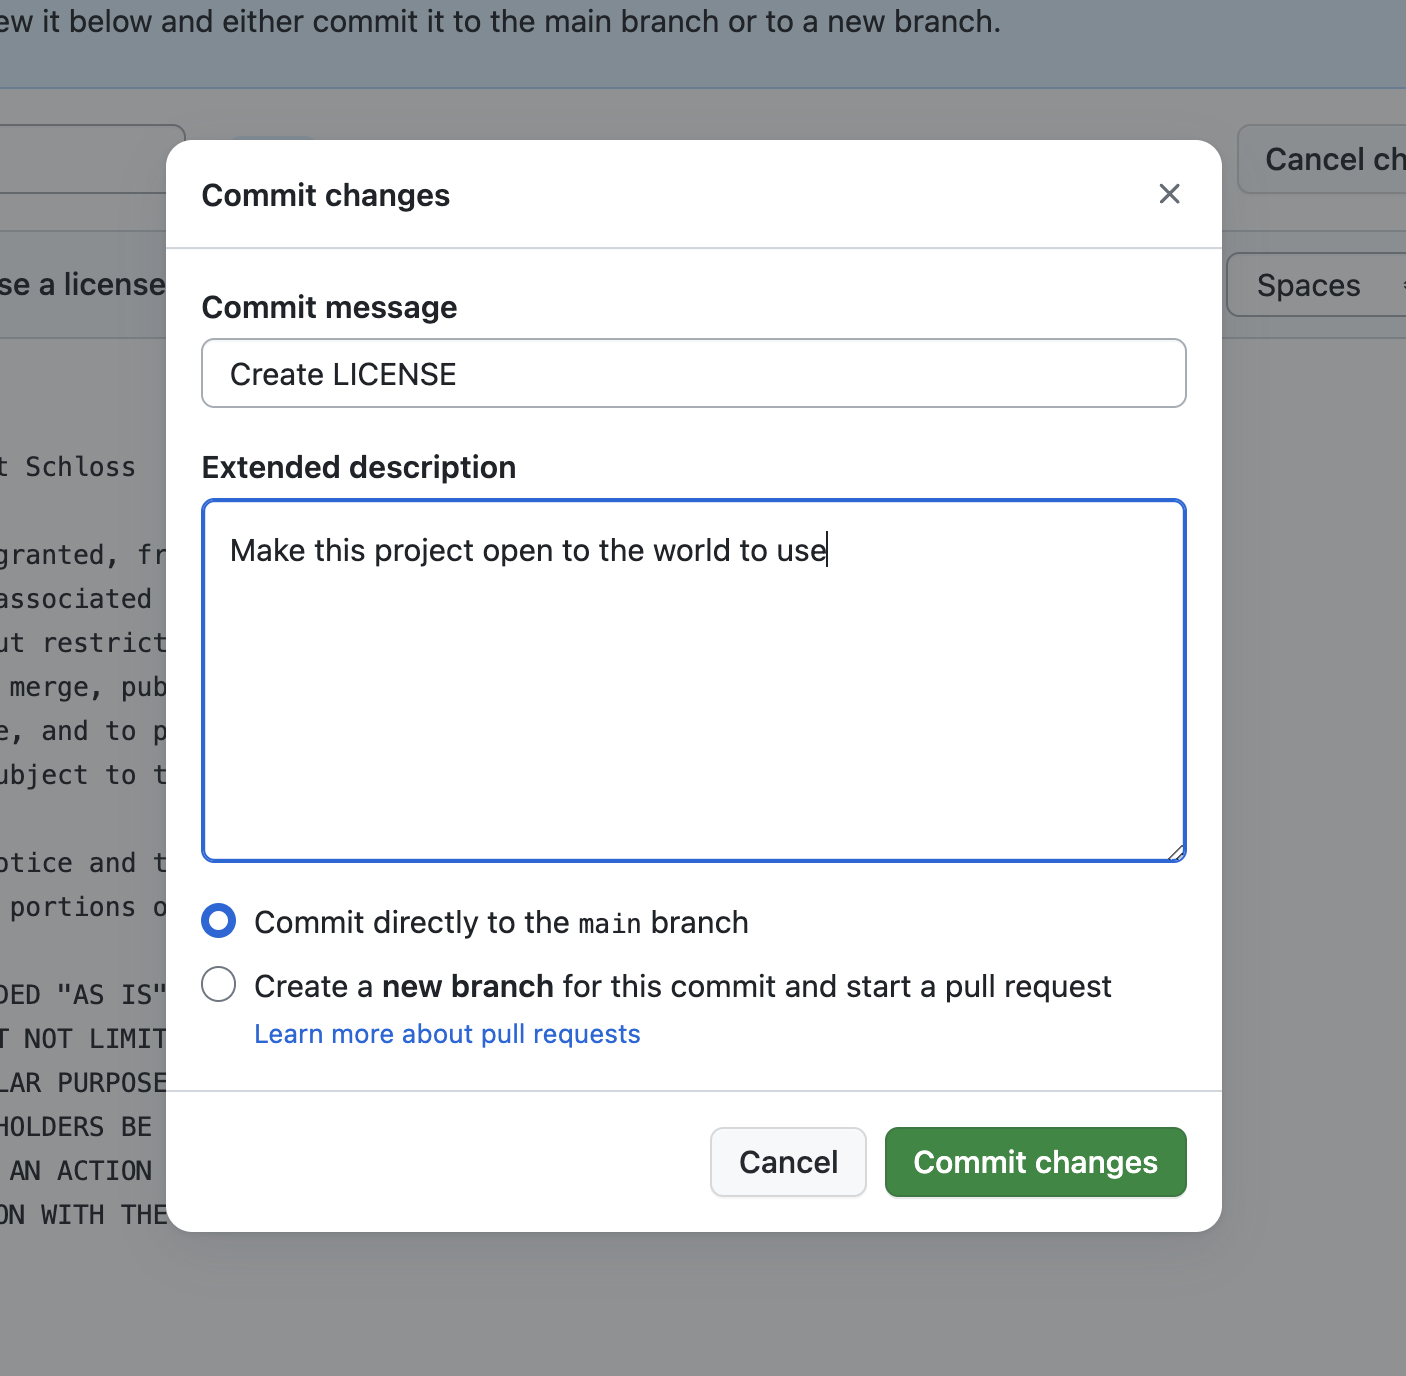
Task: Open Learn more about pull requests link
Action: [447, 1034]
